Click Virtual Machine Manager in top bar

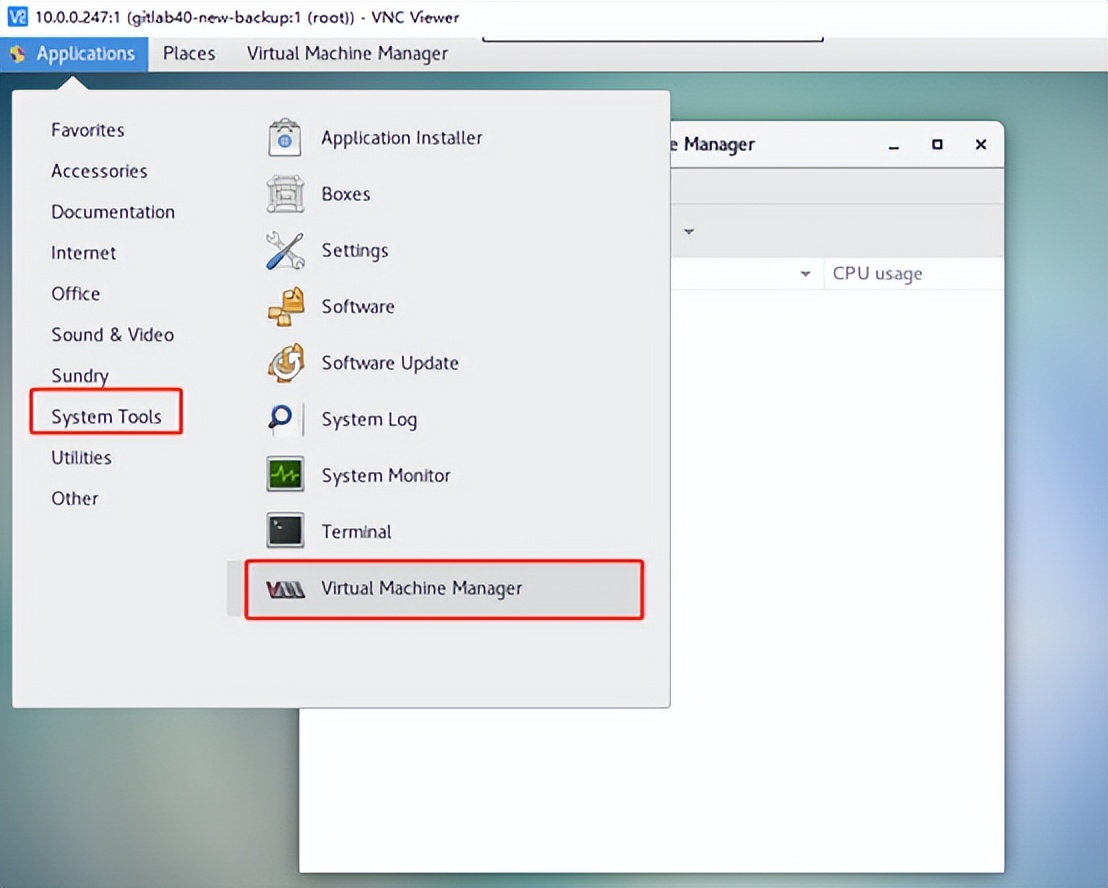tap(347, 54)
